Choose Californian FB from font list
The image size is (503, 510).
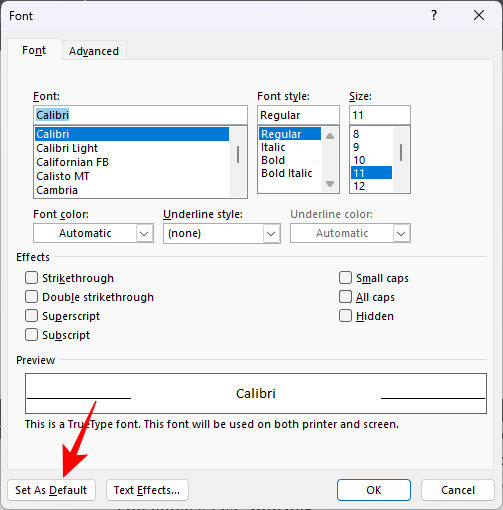(132, 162)
